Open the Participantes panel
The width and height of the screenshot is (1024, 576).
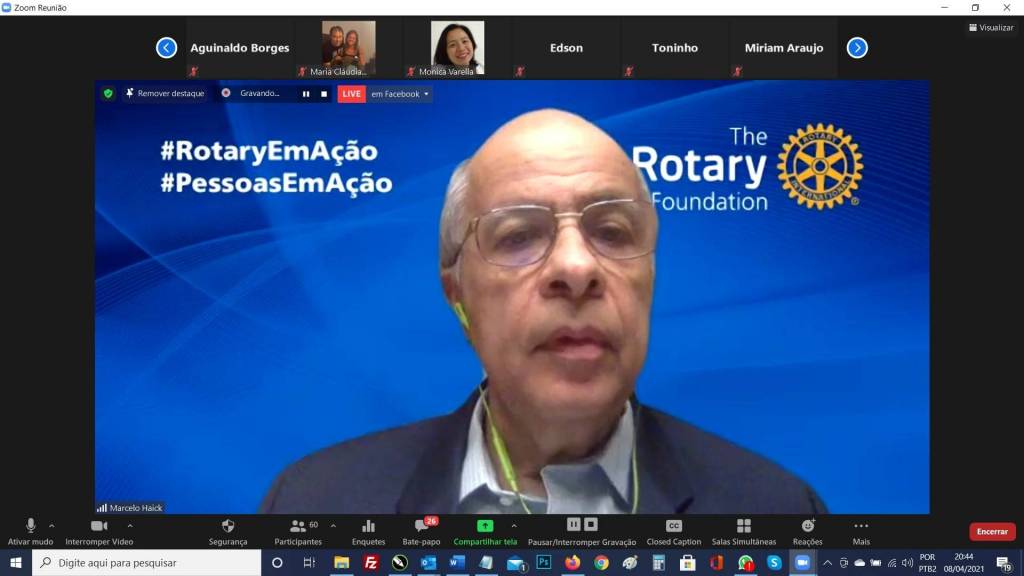coord(298,526)
